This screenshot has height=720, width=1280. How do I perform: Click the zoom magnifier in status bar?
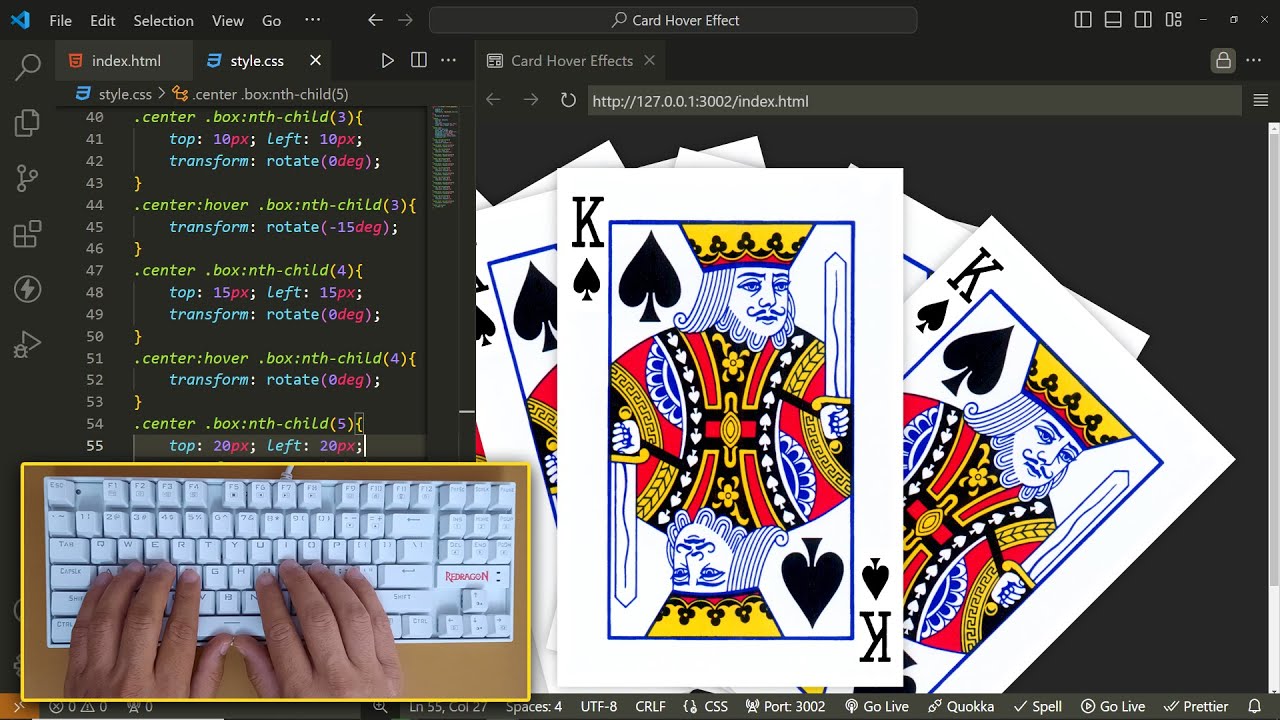click(x=380, y=707)
